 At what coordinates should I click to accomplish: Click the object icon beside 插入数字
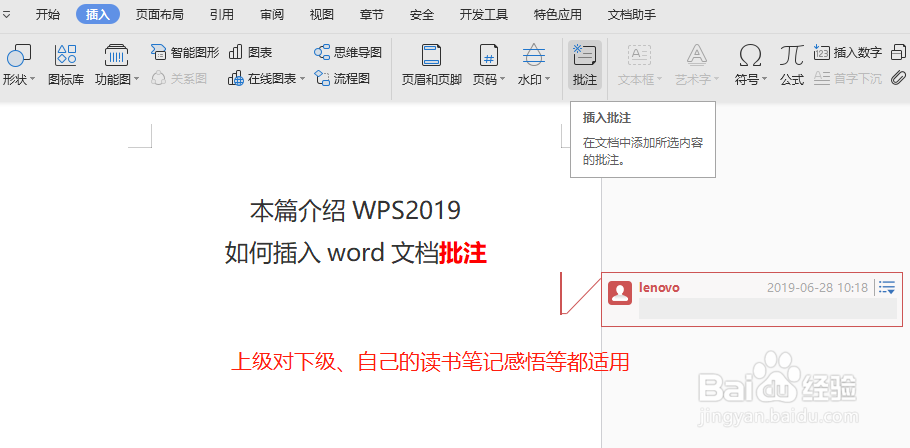pyautogui.click(x=898, y=52)
